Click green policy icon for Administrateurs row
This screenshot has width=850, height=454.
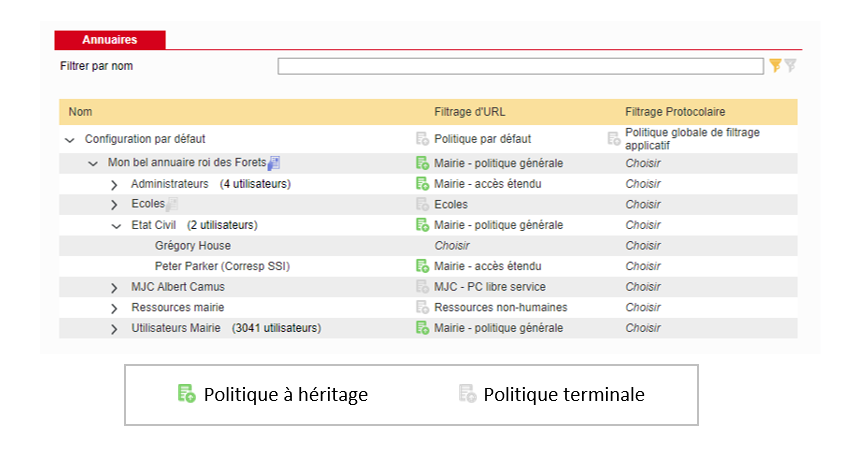[x=422, y=184]
